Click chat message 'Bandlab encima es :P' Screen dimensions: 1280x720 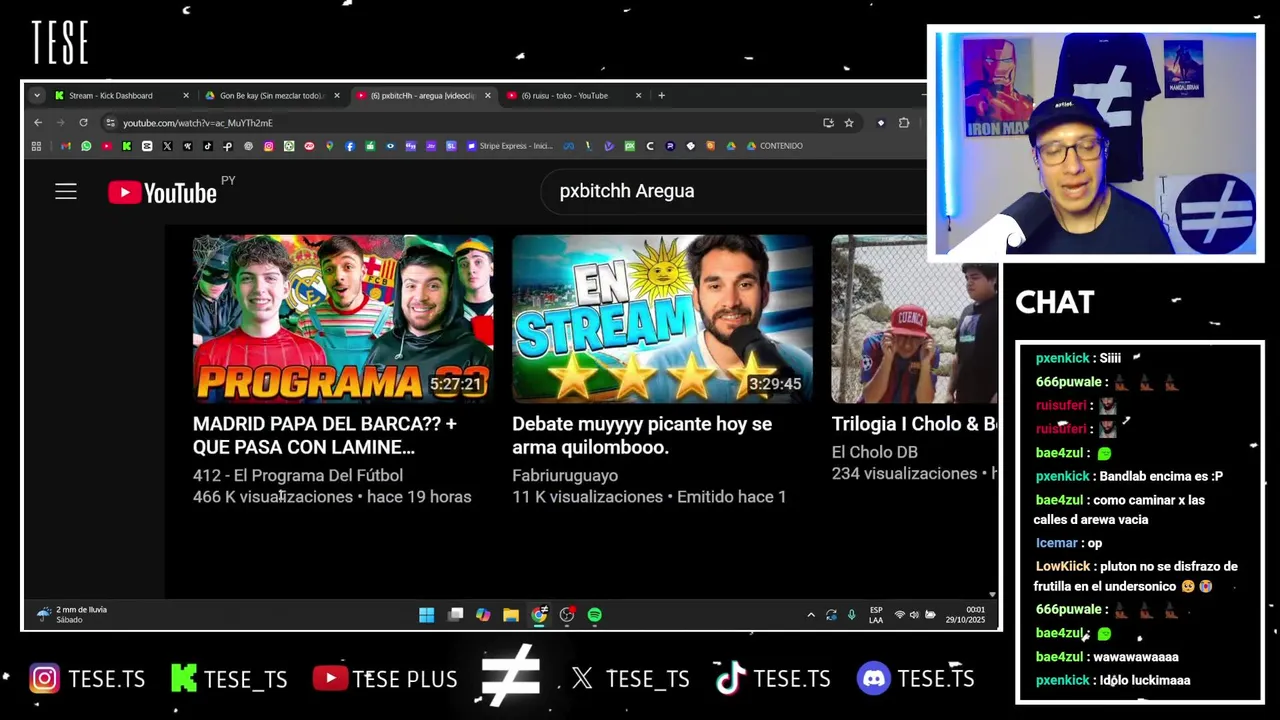coord(1161,476)
